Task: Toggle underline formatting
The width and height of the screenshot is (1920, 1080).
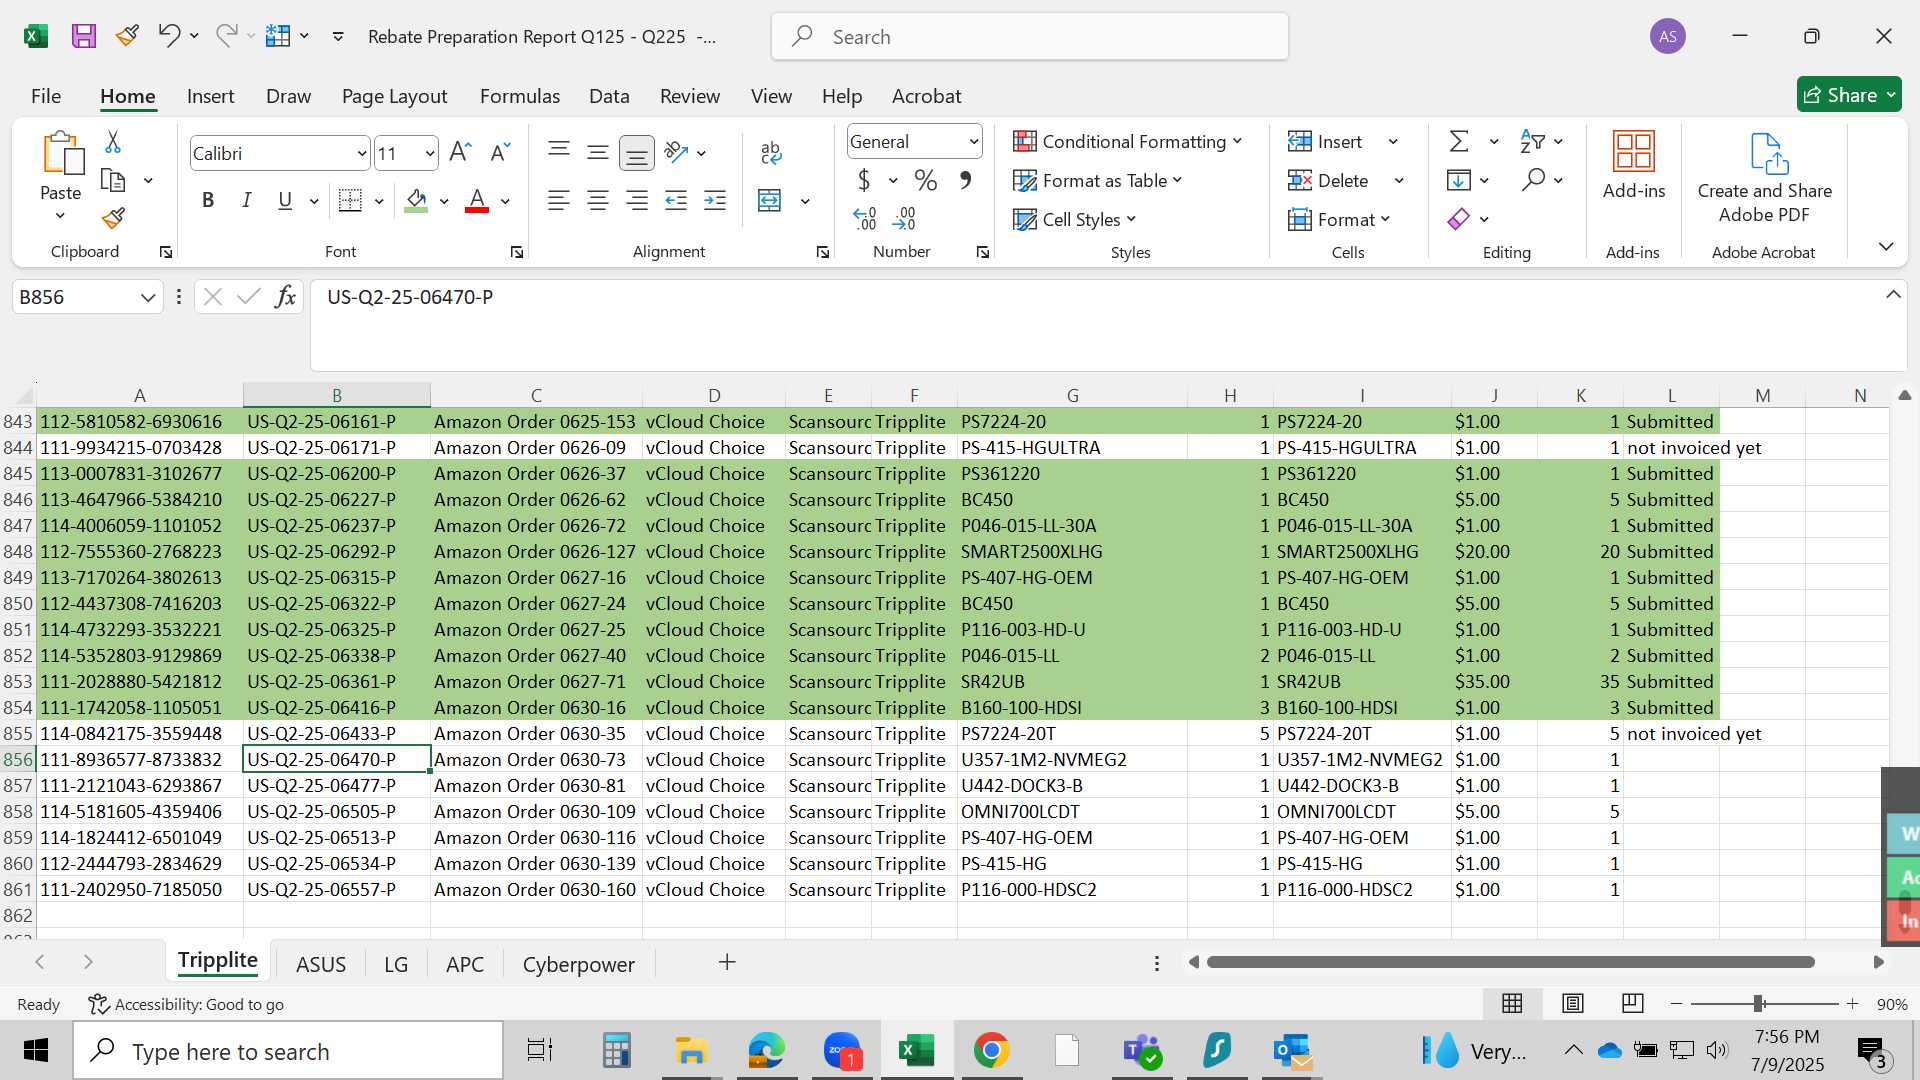Action: [285, 201]
